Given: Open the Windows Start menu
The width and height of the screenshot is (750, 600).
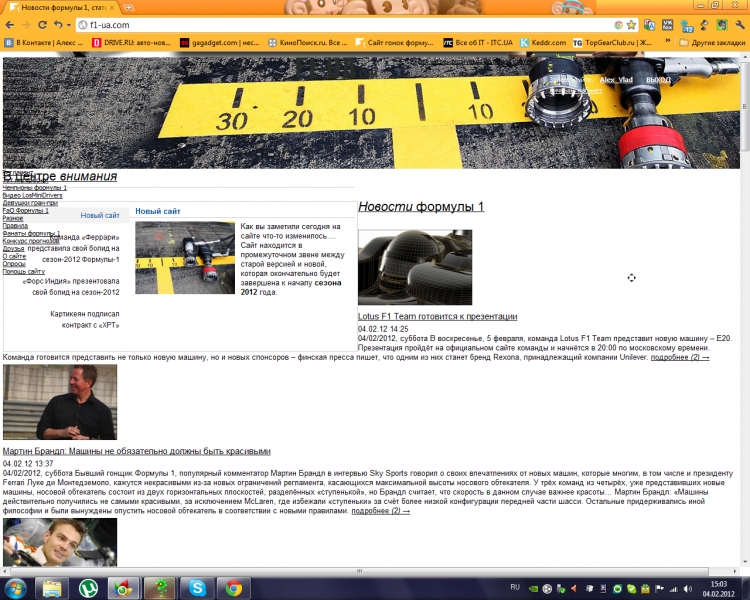Looking at the screenshot, I should [15, 588].
